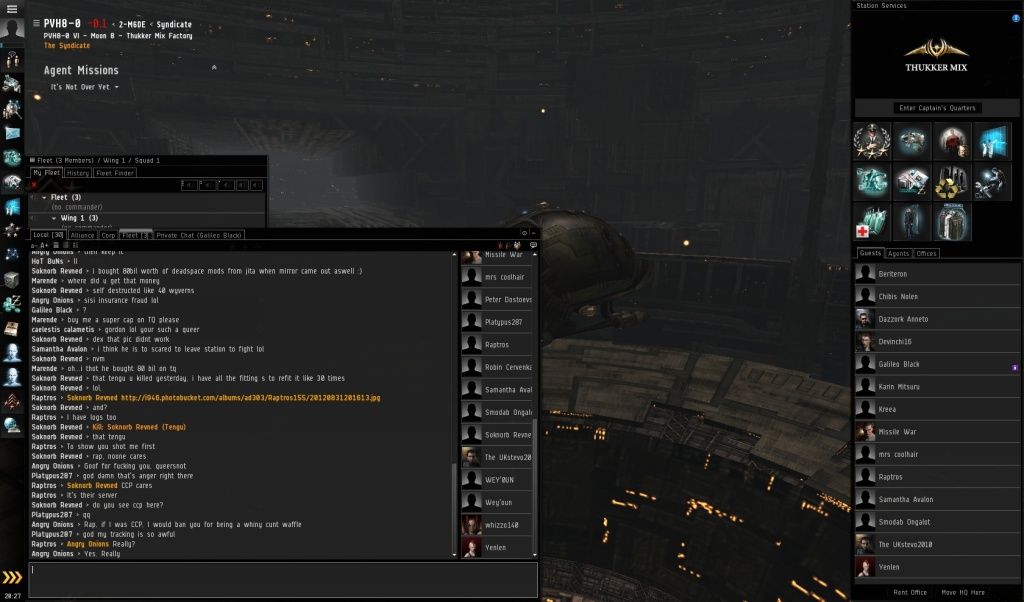Image resolution: width=1024 pixels, height=602 pixels.
Task: Open the Repair shop station service
Action: [x=991, y=182]
